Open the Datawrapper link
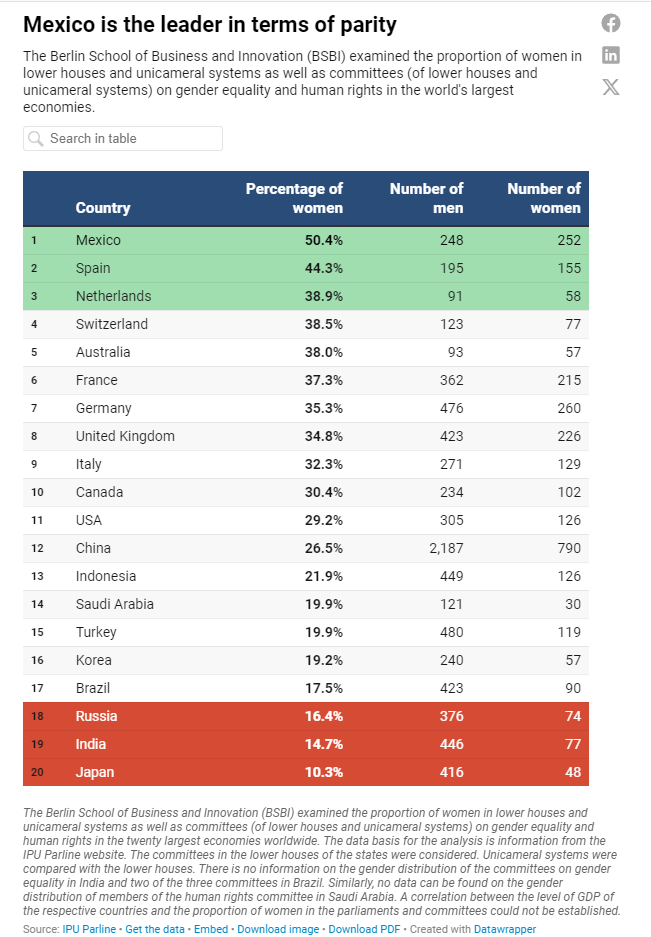This screenshot has height=937, width=651. [505, 929]
